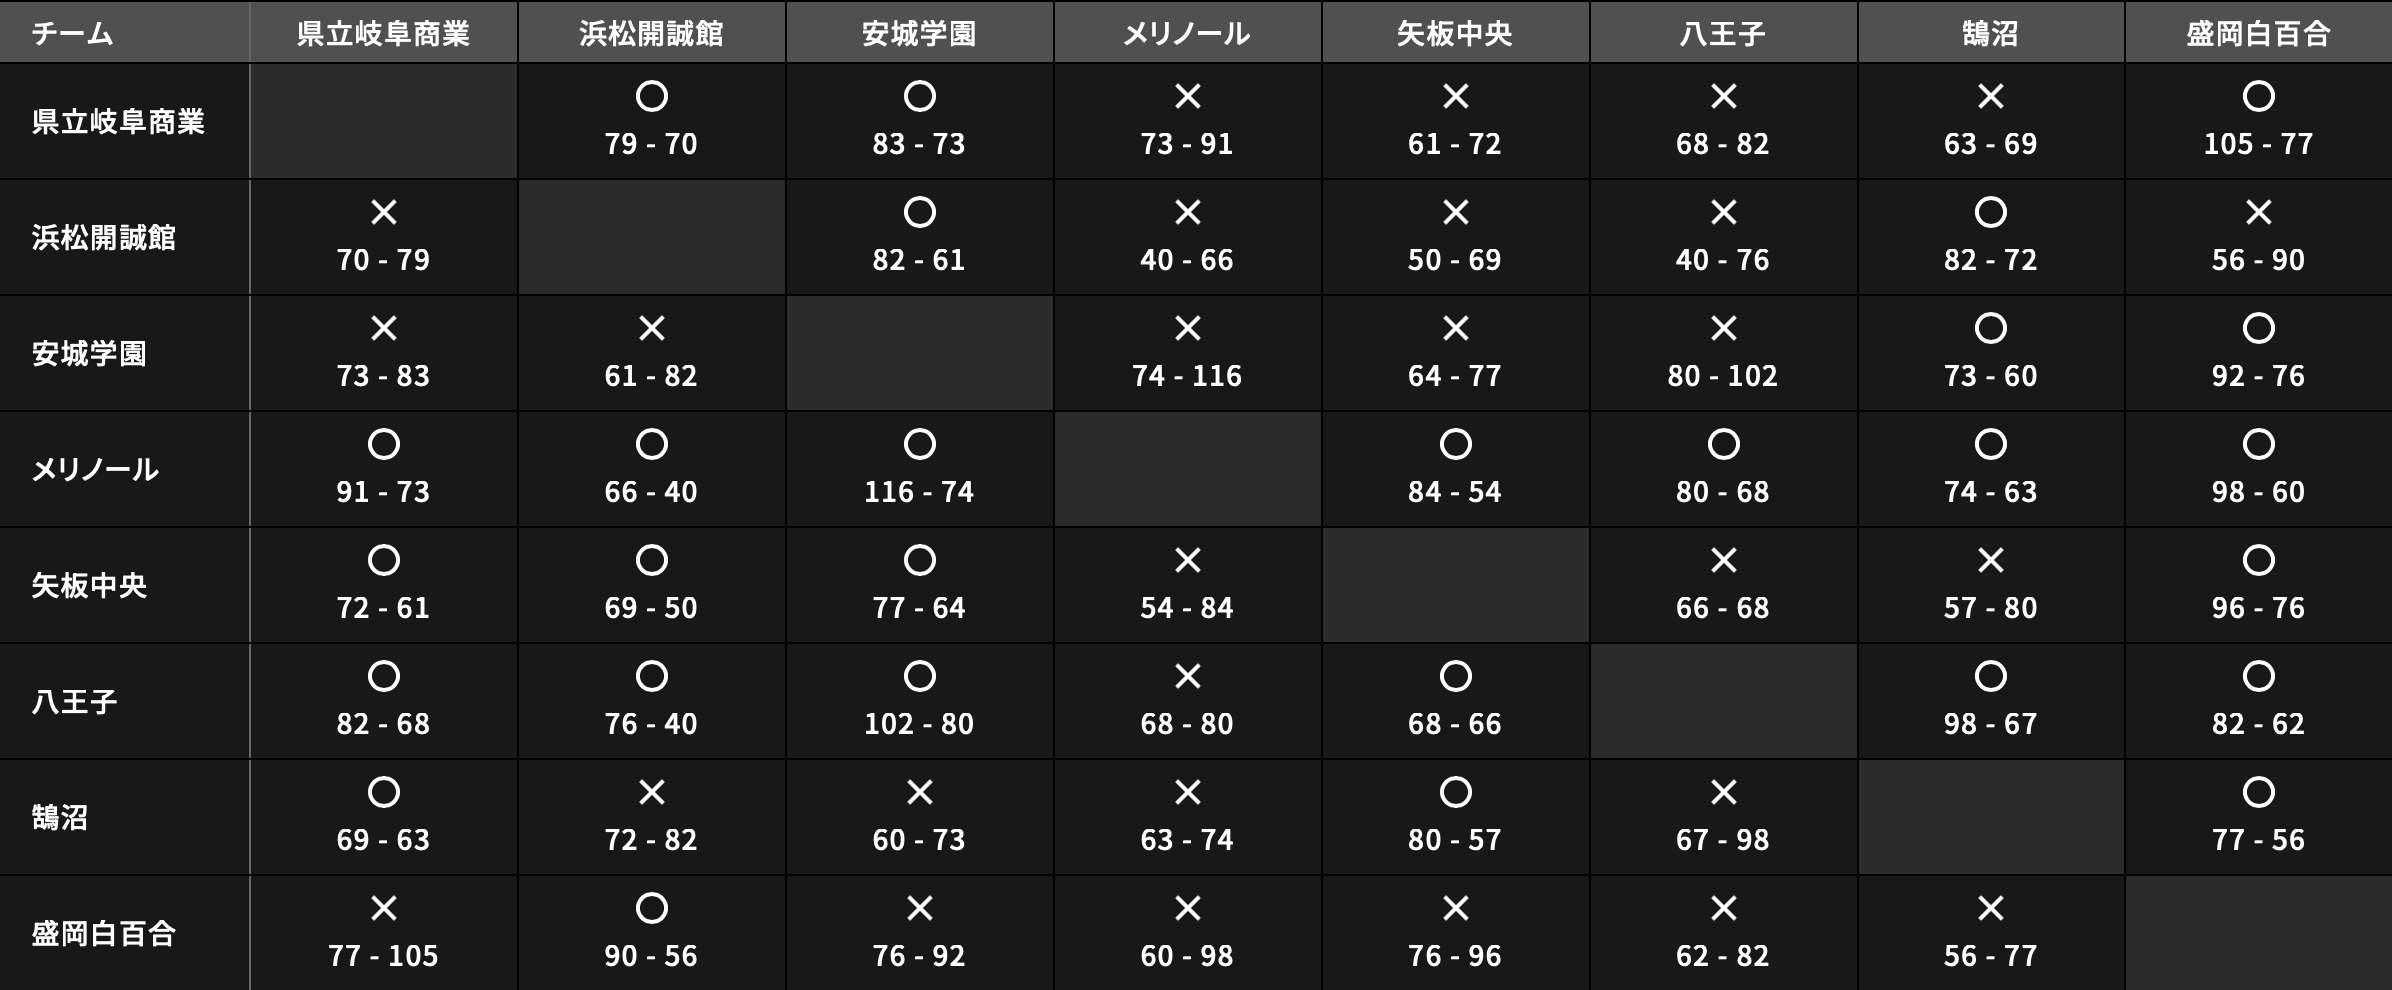Click the 84 - 54 score text
2392x990 pixels.
(1455, 492)
